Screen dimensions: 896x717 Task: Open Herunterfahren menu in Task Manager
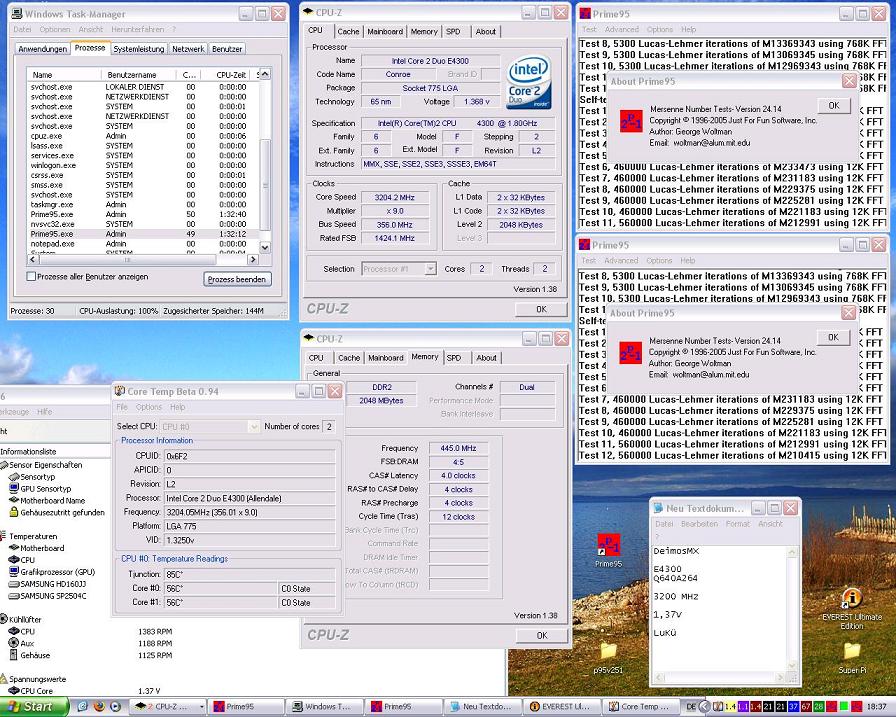pos(137,29)
